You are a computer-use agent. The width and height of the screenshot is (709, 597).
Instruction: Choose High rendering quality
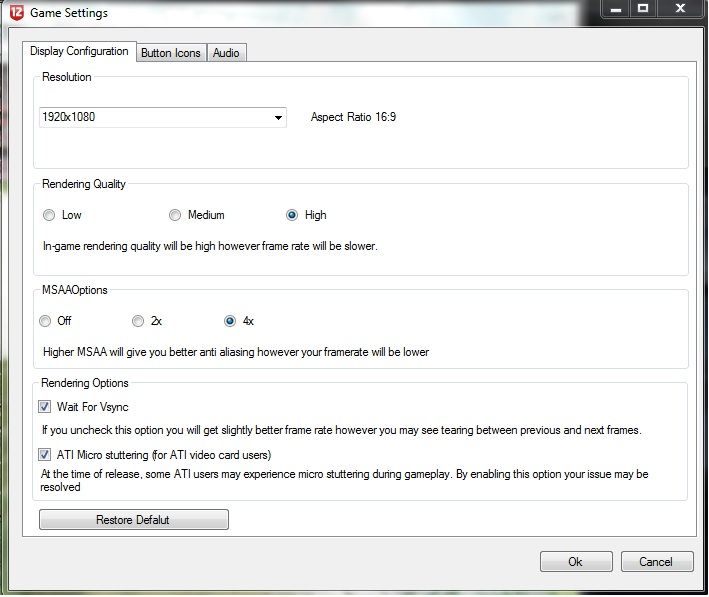pos(292,215)
